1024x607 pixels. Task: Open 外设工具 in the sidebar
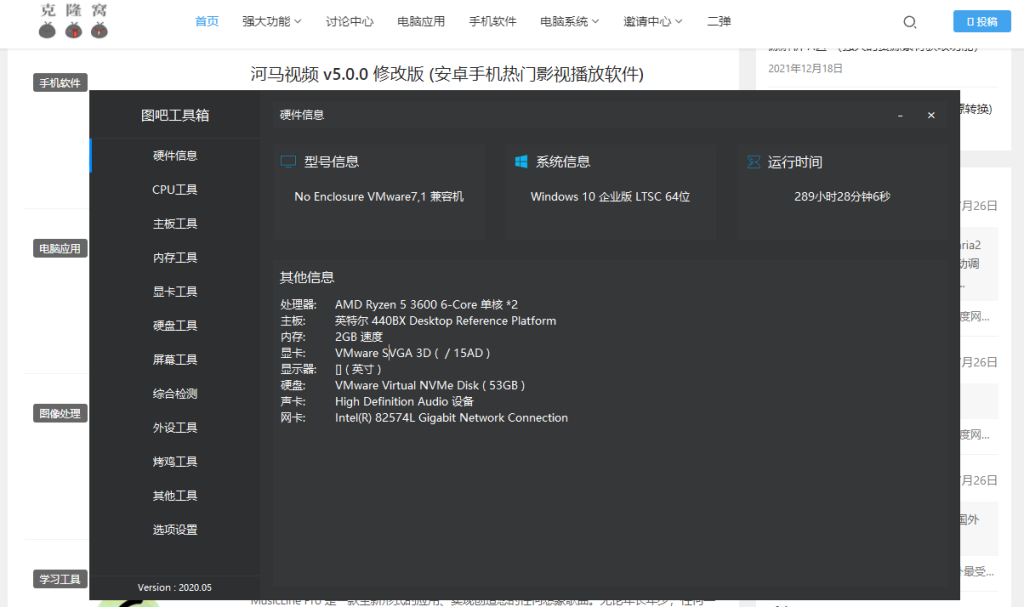point(175,427)
